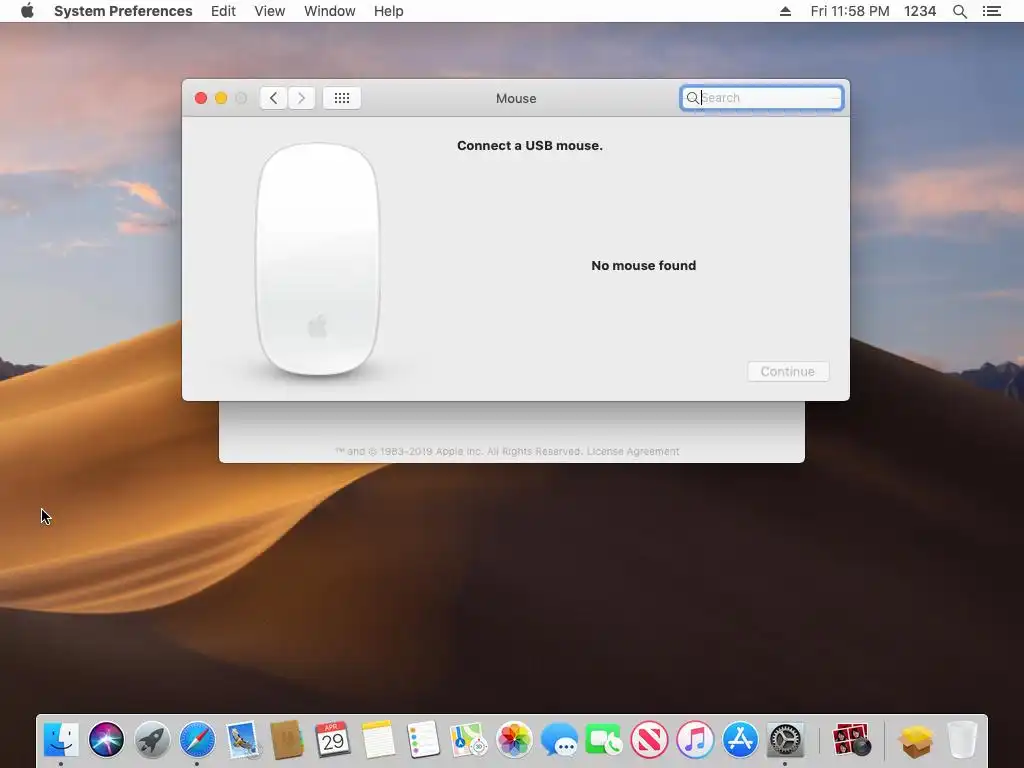The height and width of the screenshot is (768, 1024).
Task: Open System Preferences gear in Dock
Action: 785,740
